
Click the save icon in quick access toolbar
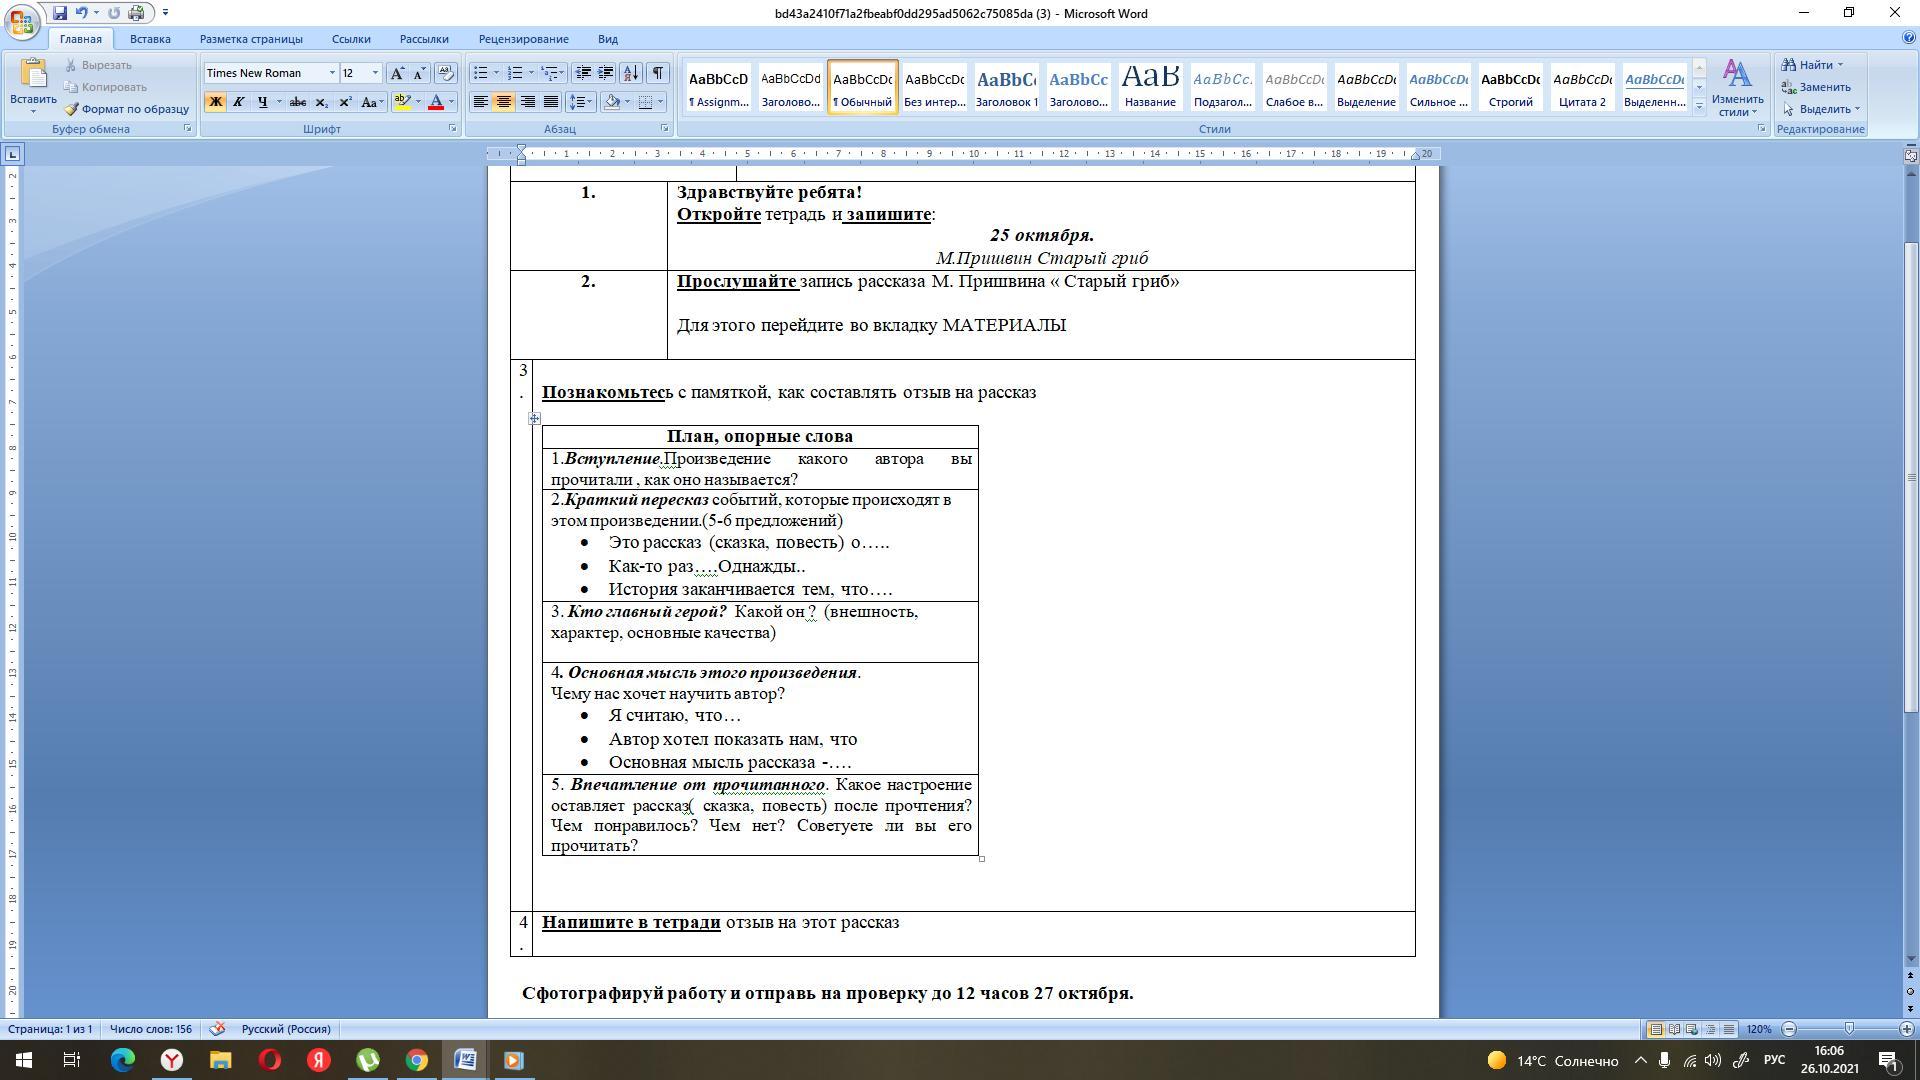(x=60, y=13)
